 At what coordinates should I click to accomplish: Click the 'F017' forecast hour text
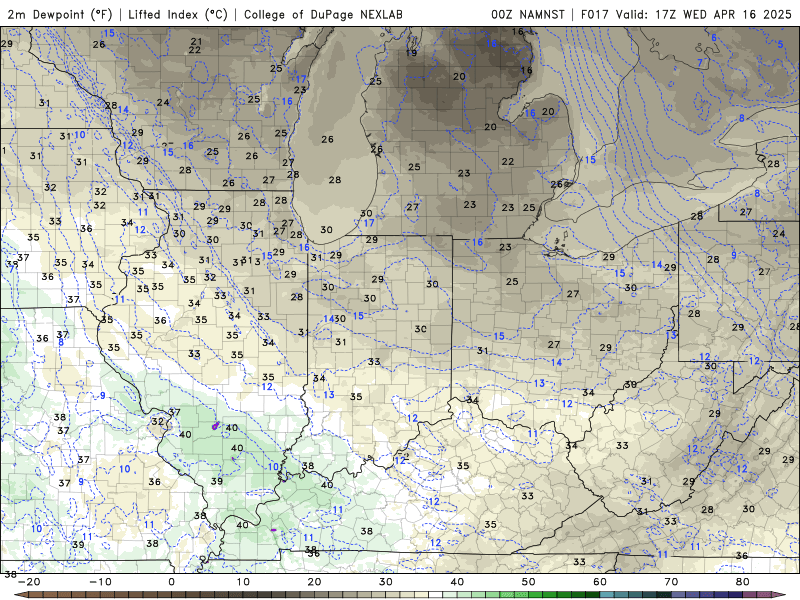(x=595, y=14)
